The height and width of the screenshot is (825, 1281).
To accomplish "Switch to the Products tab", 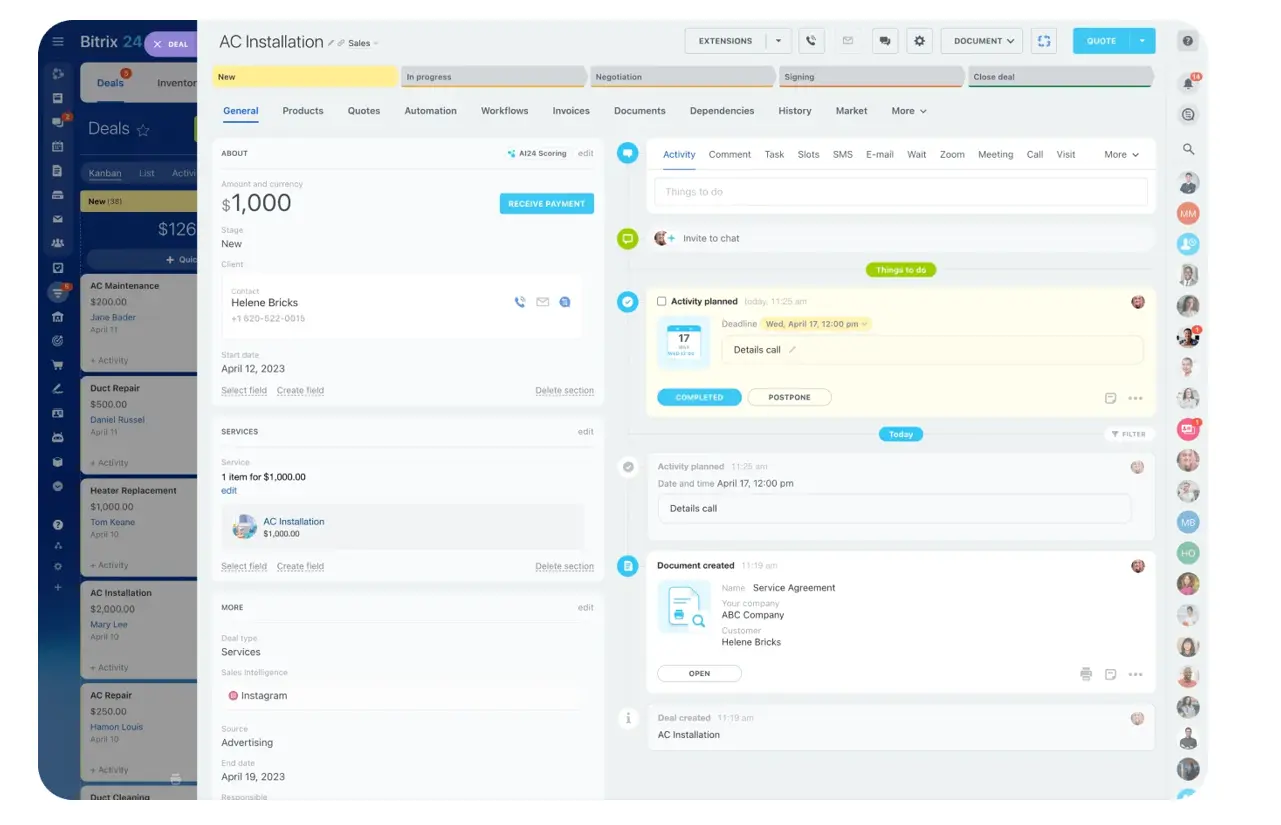I will [x=302, y=111].
